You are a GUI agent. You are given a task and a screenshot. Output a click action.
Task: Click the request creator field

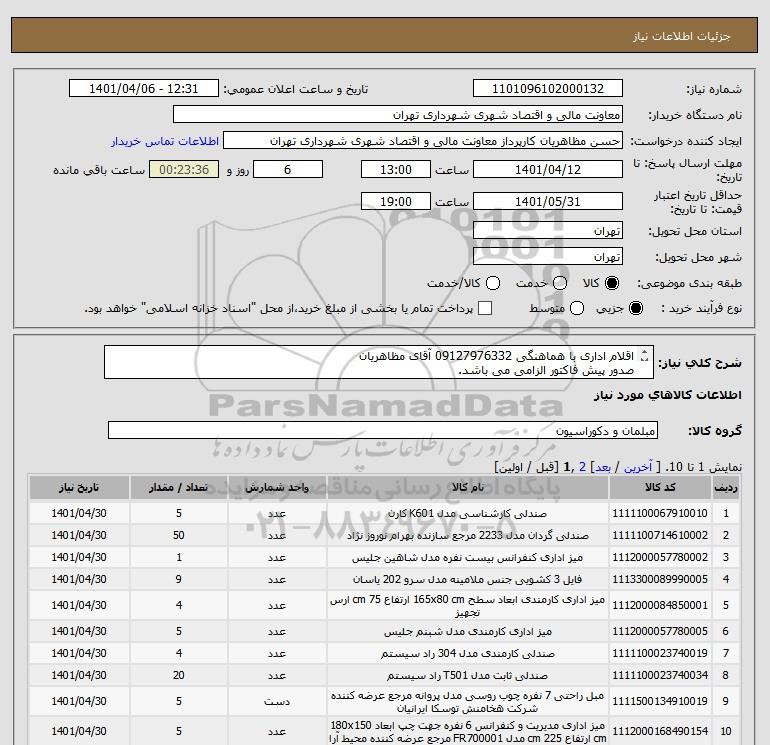click(423, 141)
